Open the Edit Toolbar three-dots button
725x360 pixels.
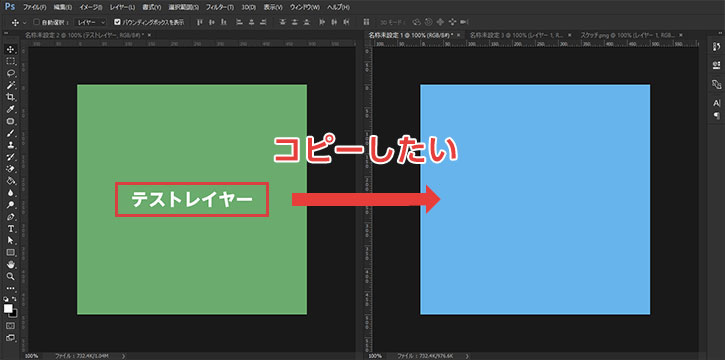[x=11, y=288]
